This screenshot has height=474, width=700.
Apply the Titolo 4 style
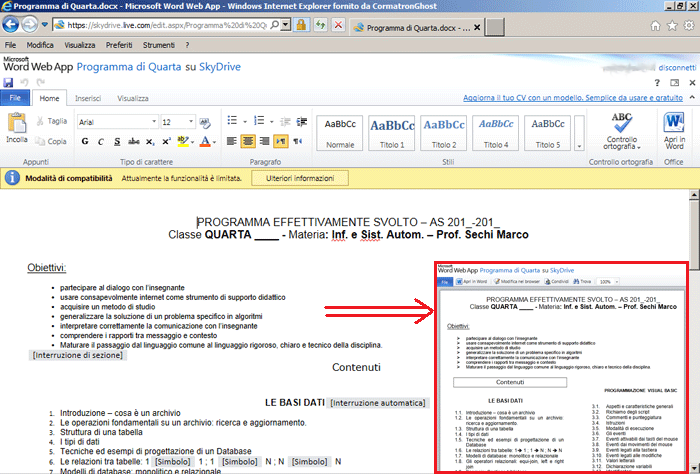(x=496, y=133)
